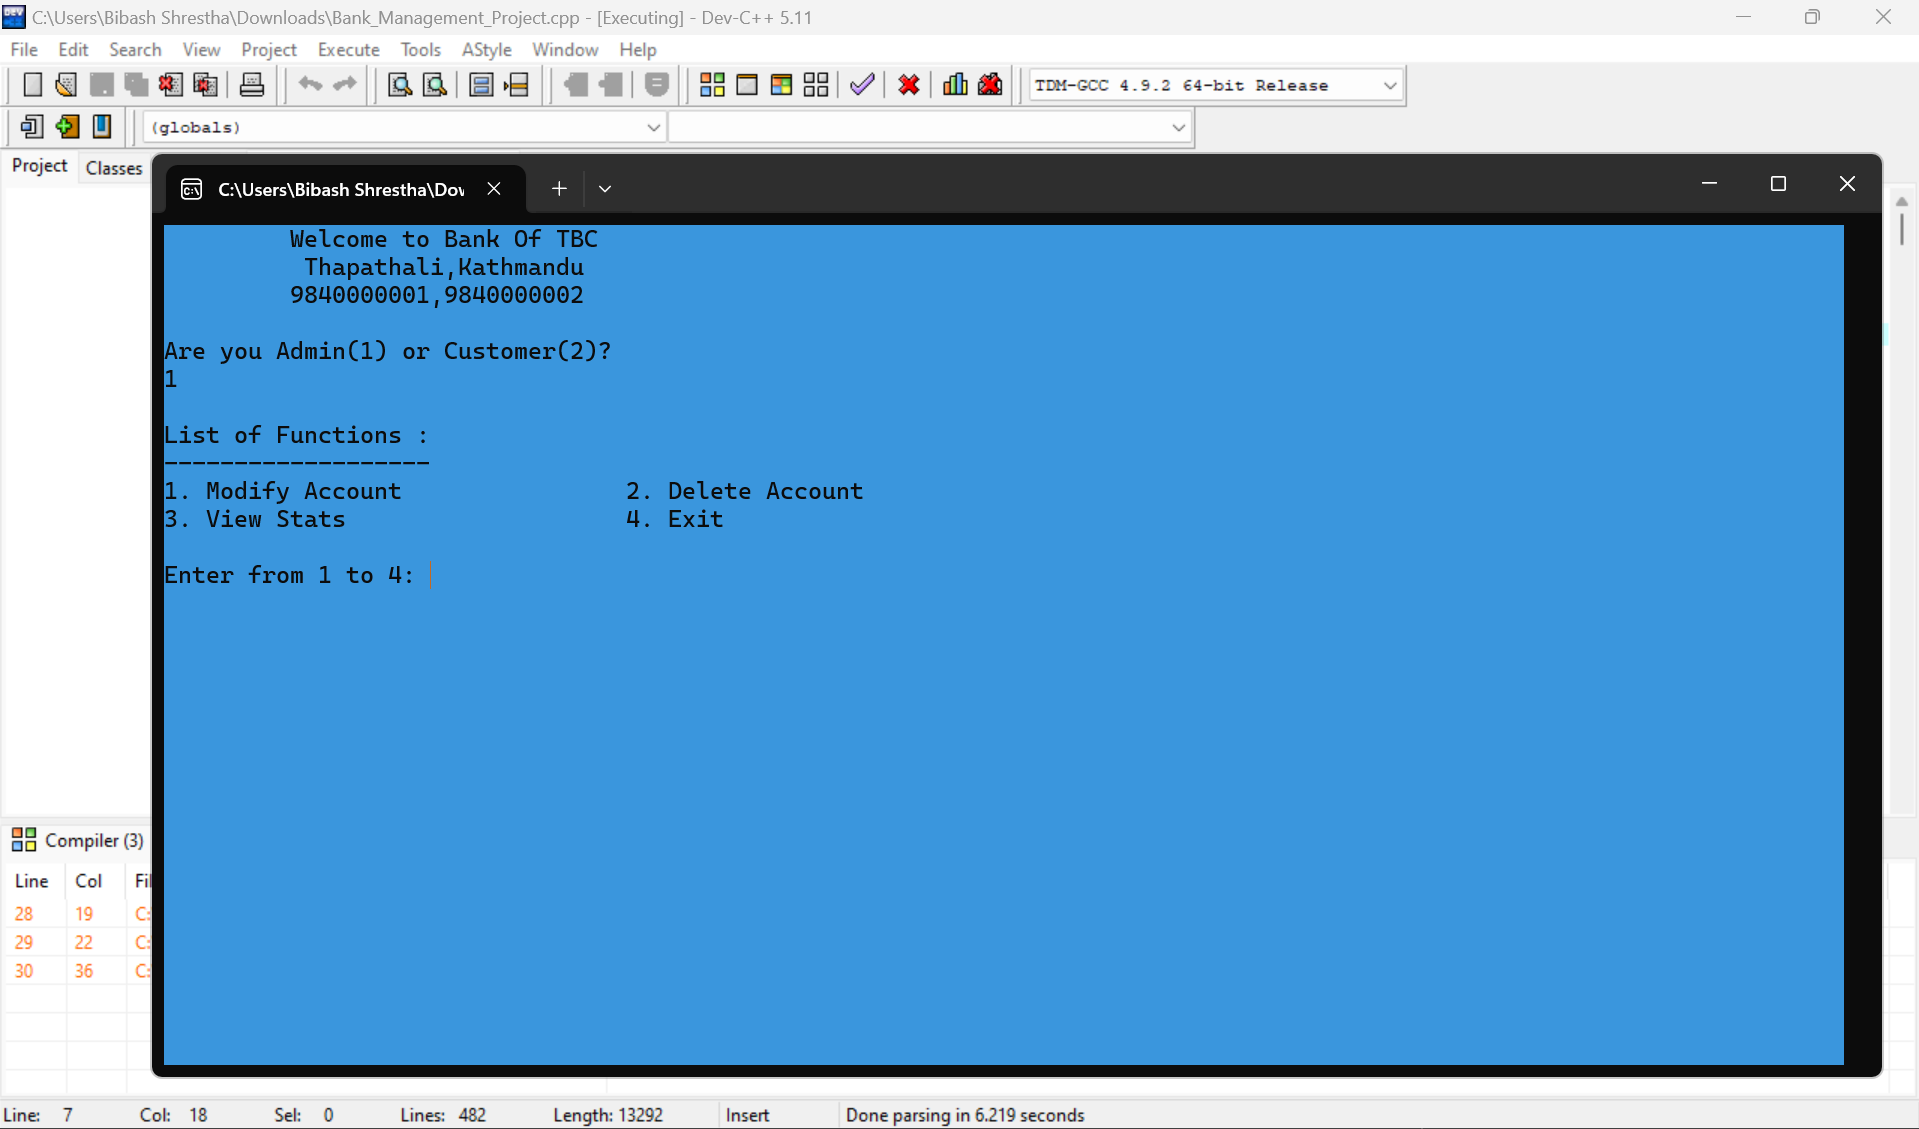Viewport: 1919px width, 1129px height.
Task: Open the (globals) scope dropdown
Action: (653, 128)
